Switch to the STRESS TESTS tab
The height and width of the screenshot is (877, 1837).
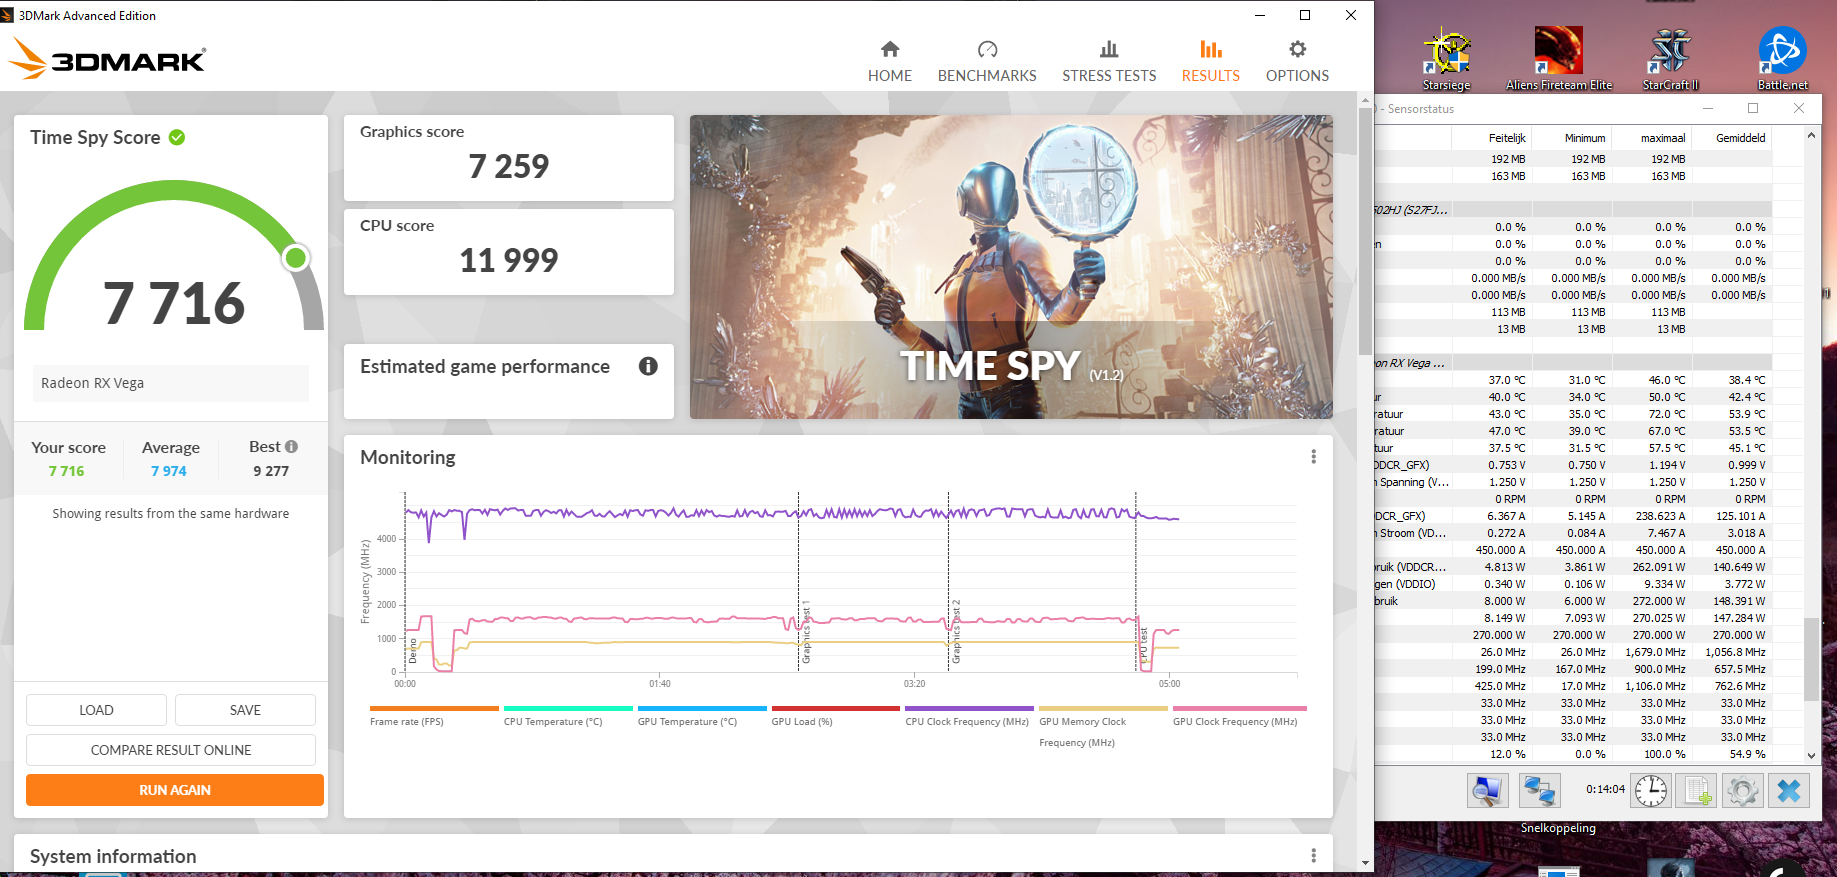tap(1109, 62)
